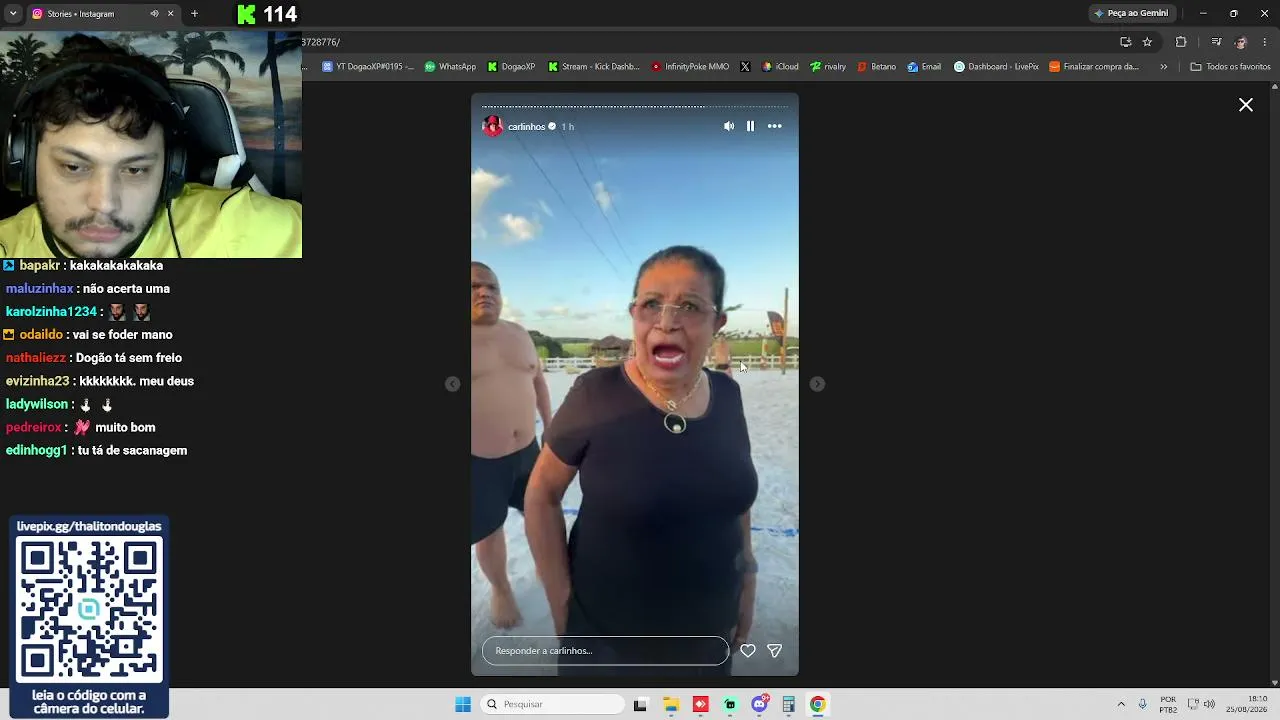This screenshot has height=720, width=1280.
Task: Open Google Chrome from the taskbar
Action: coord(818,704)
